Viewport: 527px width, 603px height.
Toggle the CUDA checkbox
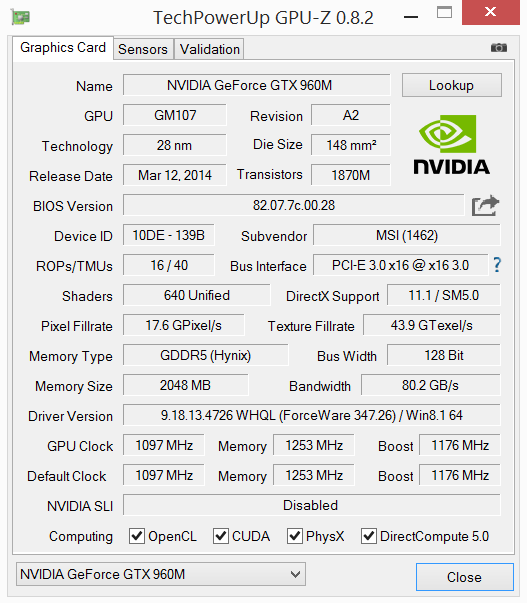pos(220,536)
